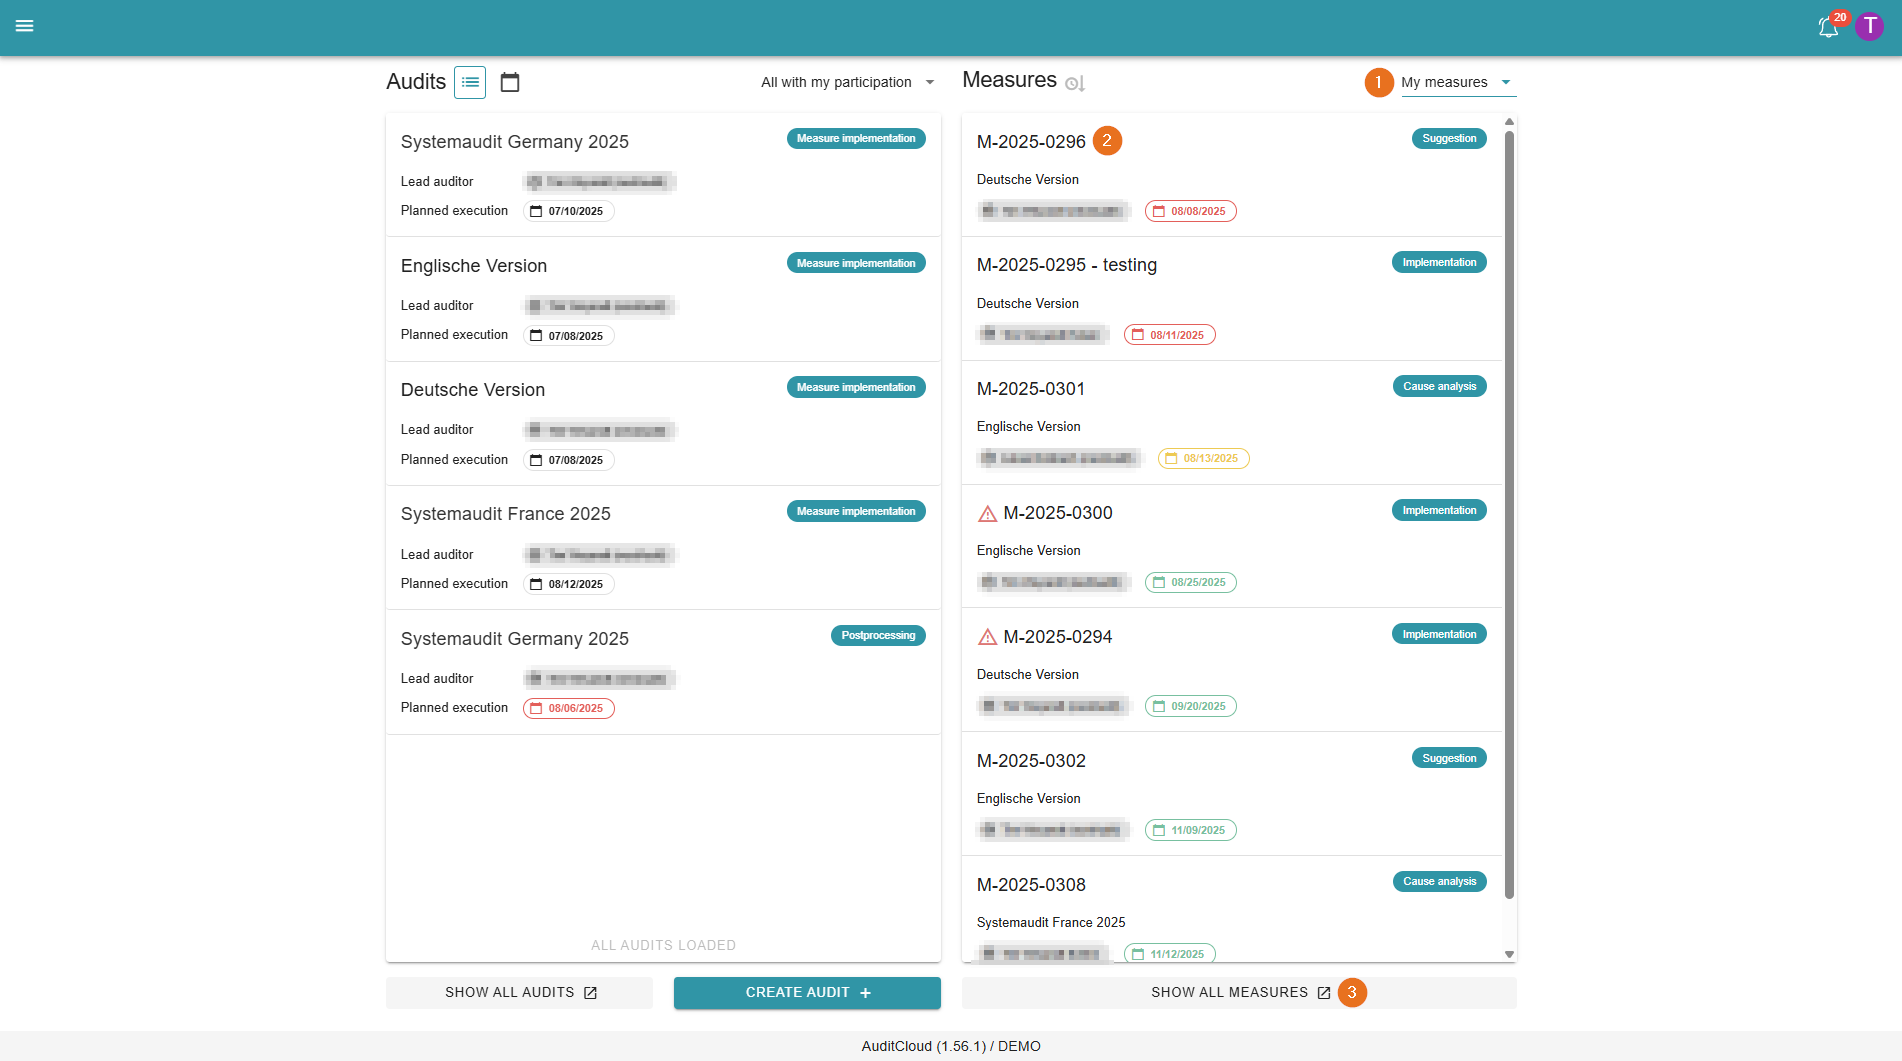Viewport: 1902px width, 1061px height.
Task: Click warning icon on measure M-2025-0300
Action: tap(987, 514)
